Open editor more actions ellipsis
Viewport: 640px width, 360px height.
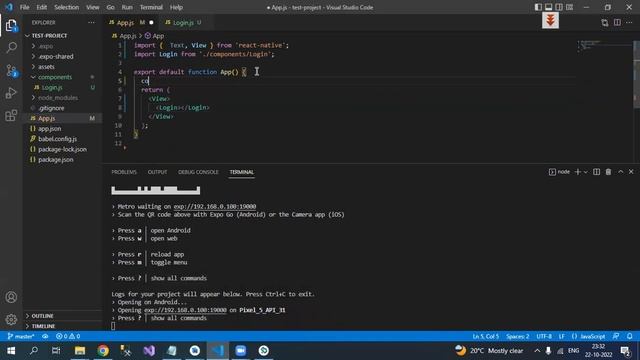(x=629, y=22)
